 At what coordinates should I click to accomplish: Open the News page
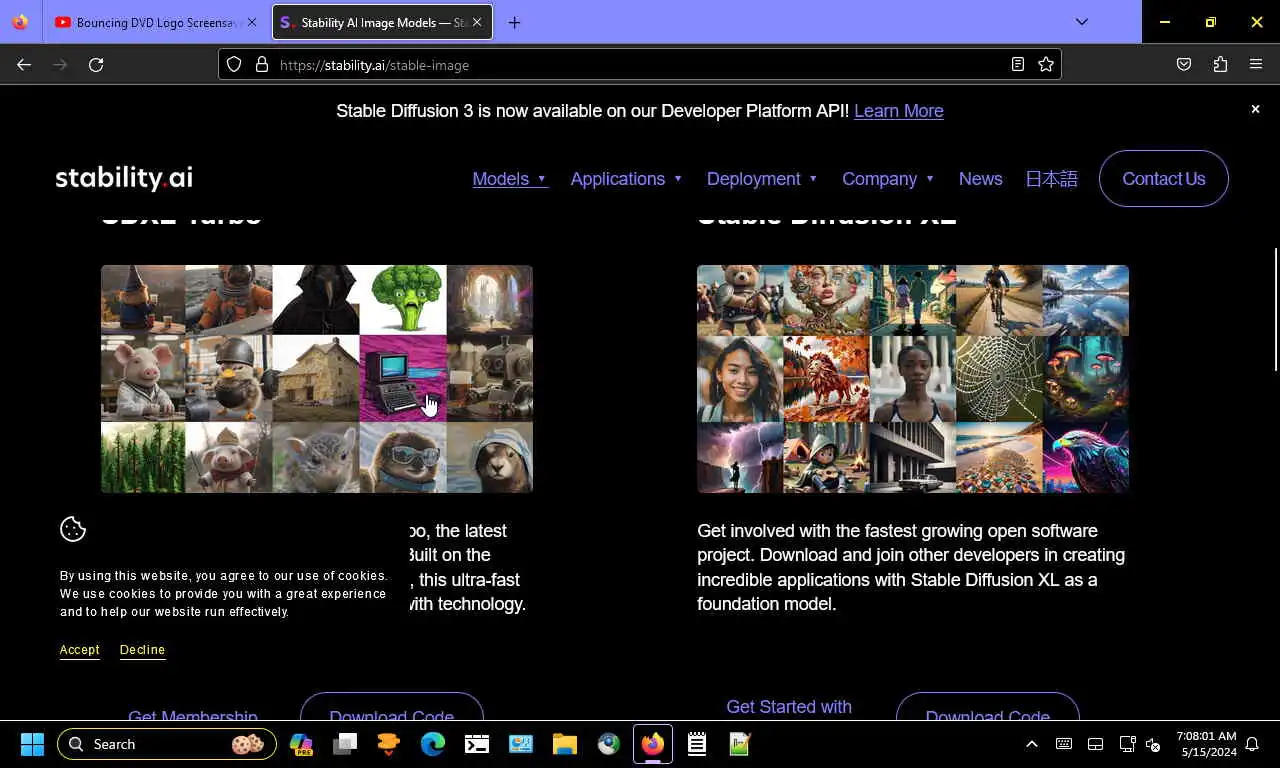980,179
